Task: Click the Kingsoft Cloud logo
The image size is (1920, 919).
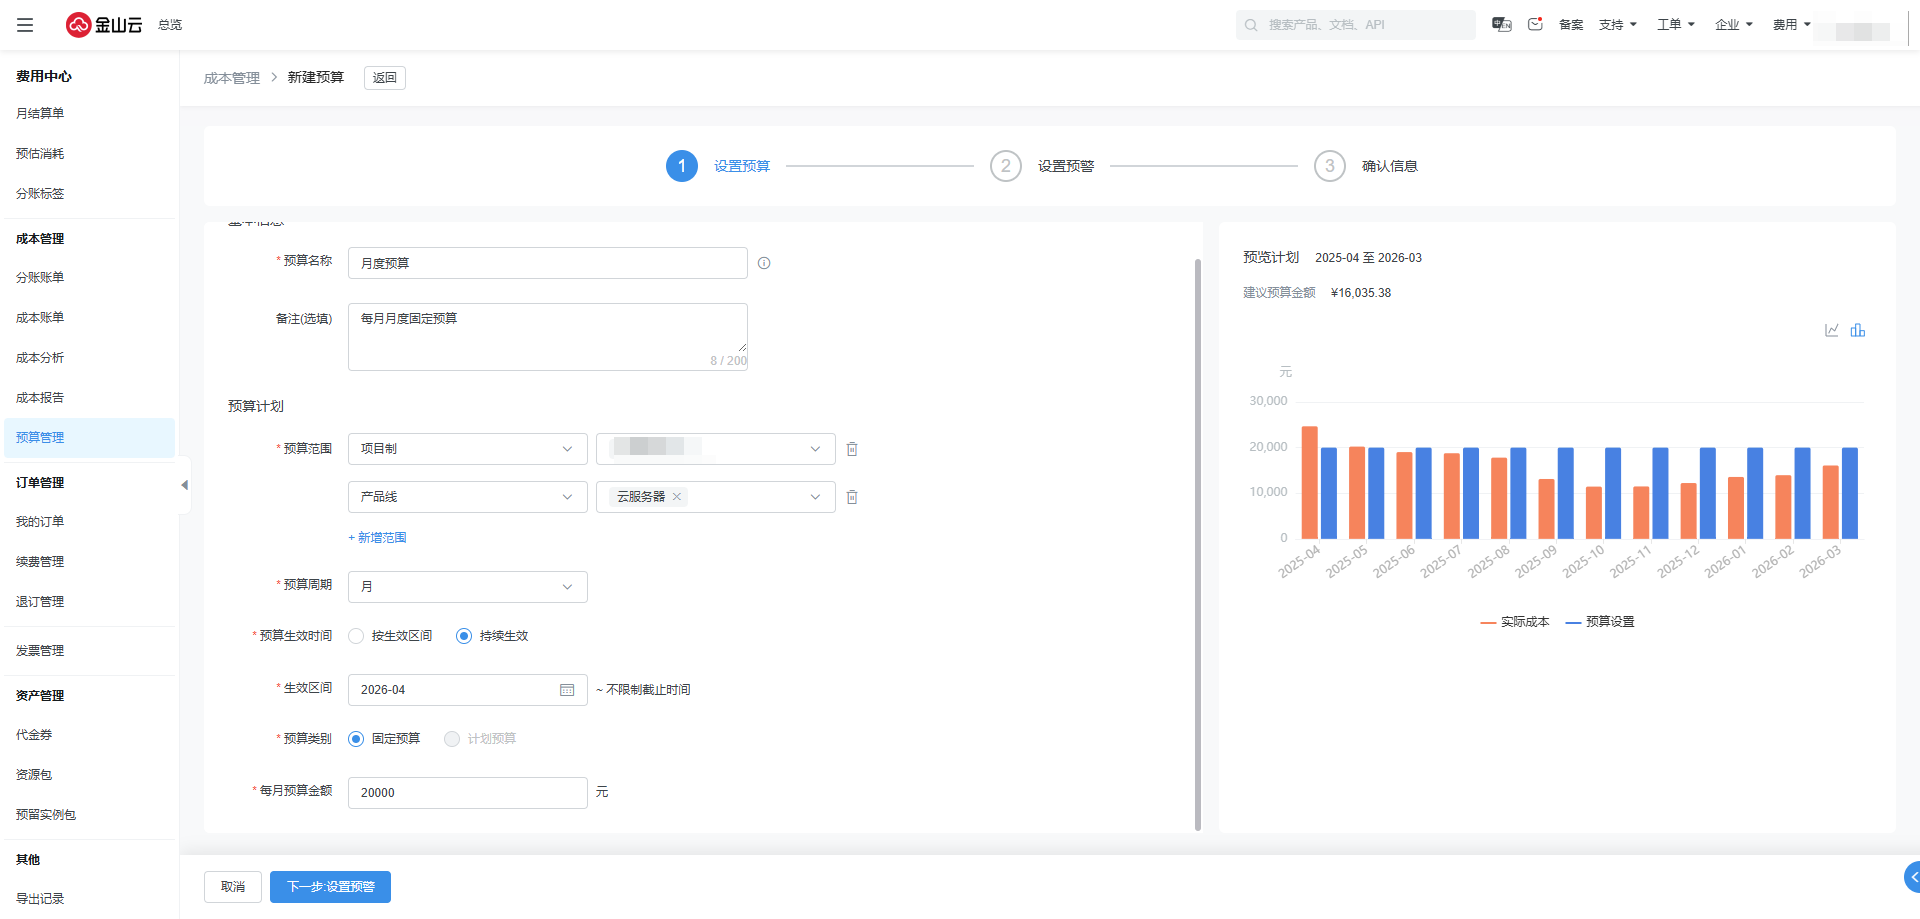Action: 104,25
